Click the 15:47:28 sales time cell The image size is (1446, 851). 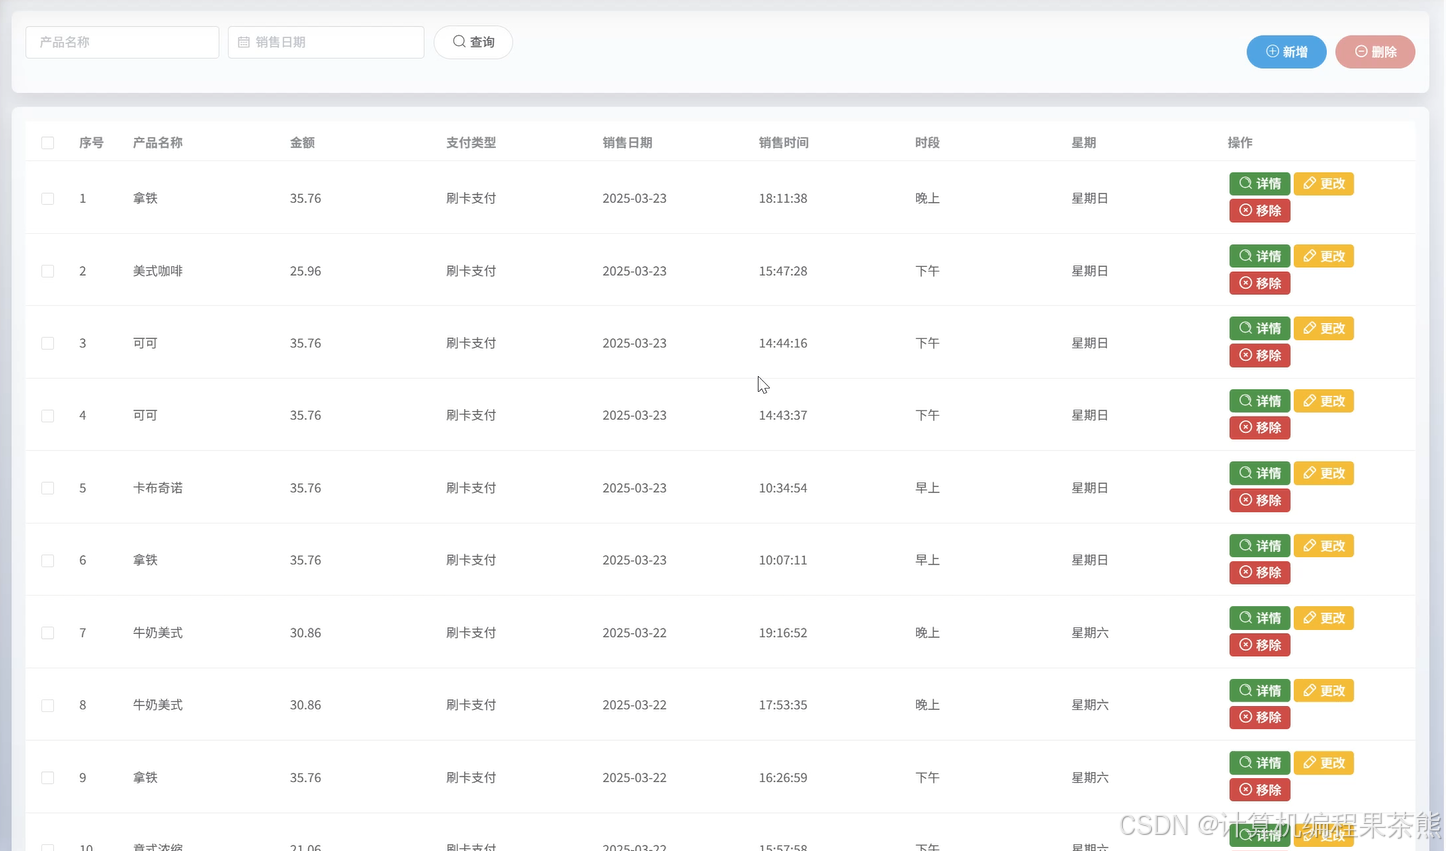coord(783,271)
